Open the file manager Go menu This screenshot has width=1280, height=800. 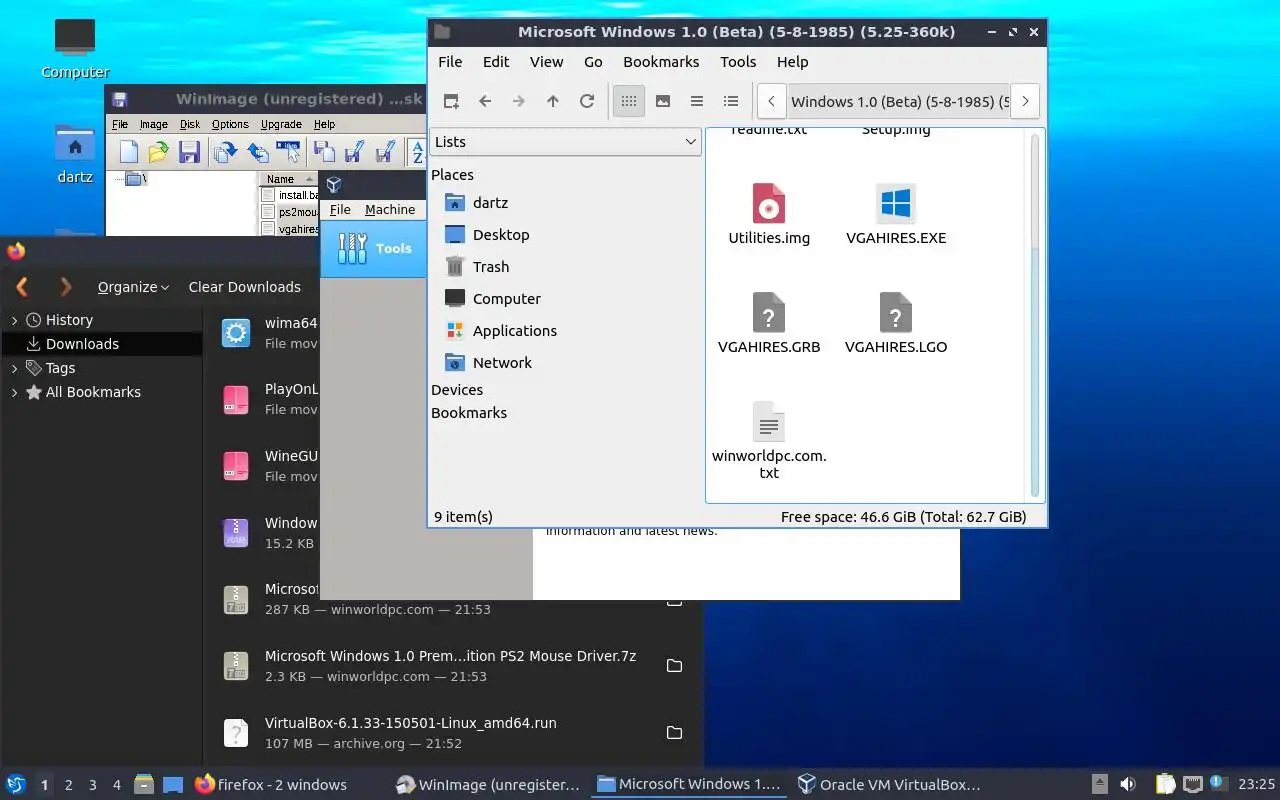click(593, 62)
